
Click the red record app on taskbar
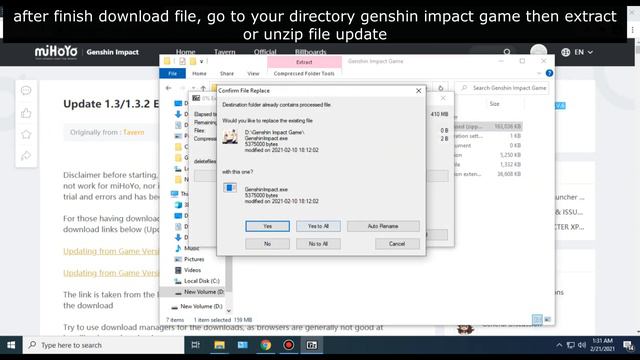coord(289,345)
